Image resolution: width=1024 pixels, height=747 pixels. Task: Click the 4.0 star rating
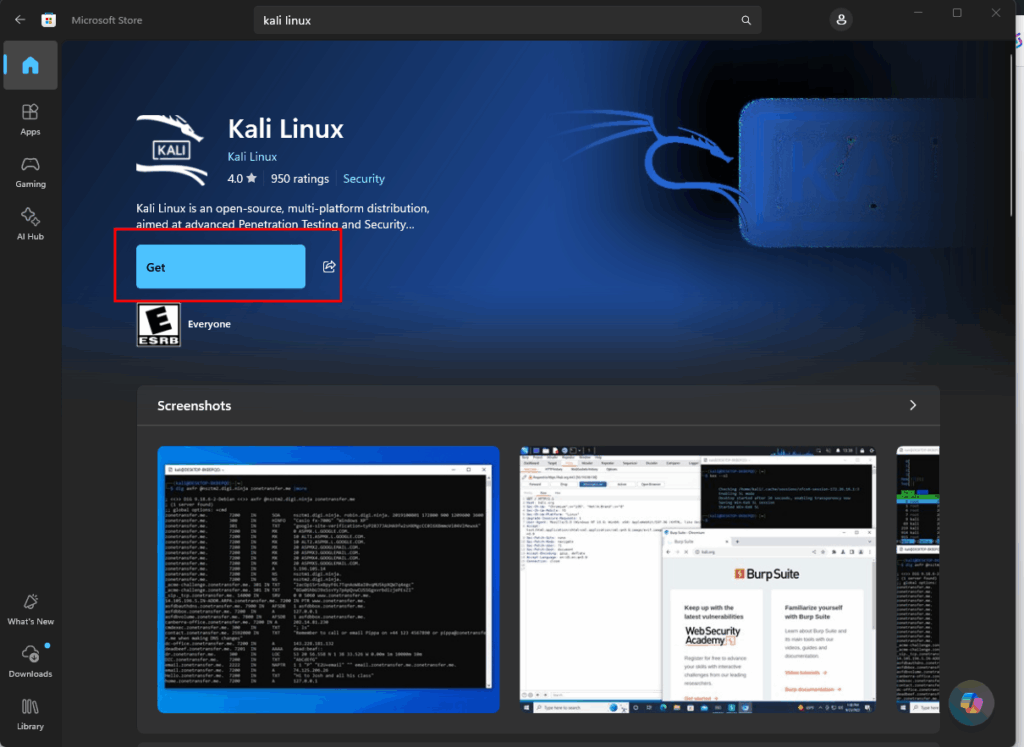pos(242,179)
